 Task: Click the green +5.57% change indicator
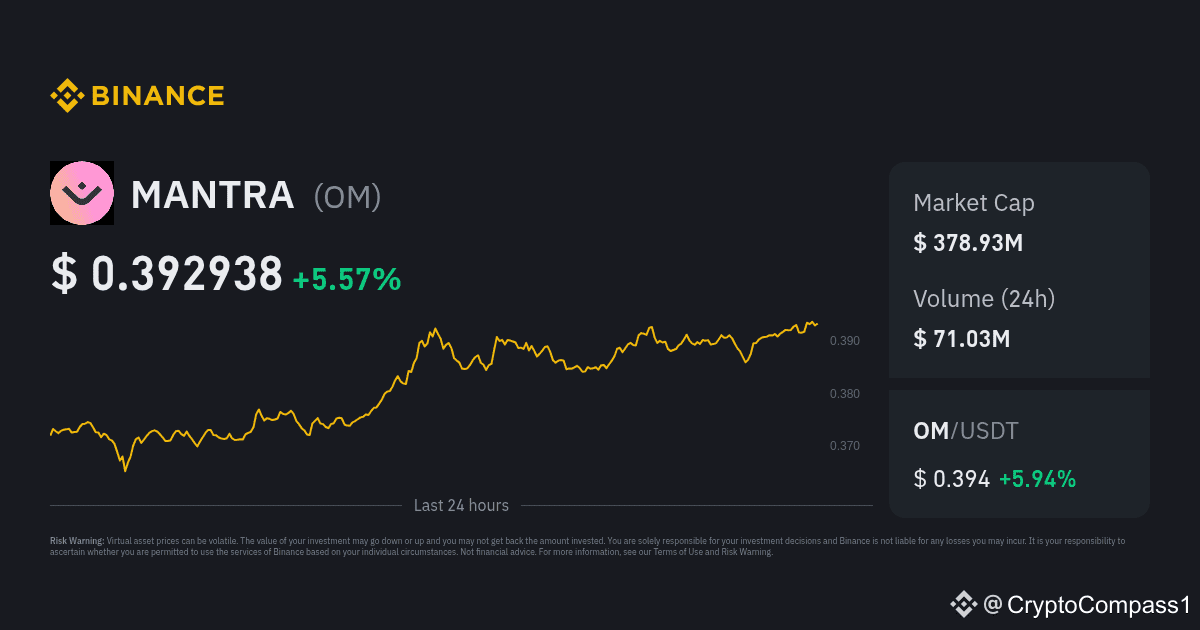pyautogui.click(x=347, y=280)
